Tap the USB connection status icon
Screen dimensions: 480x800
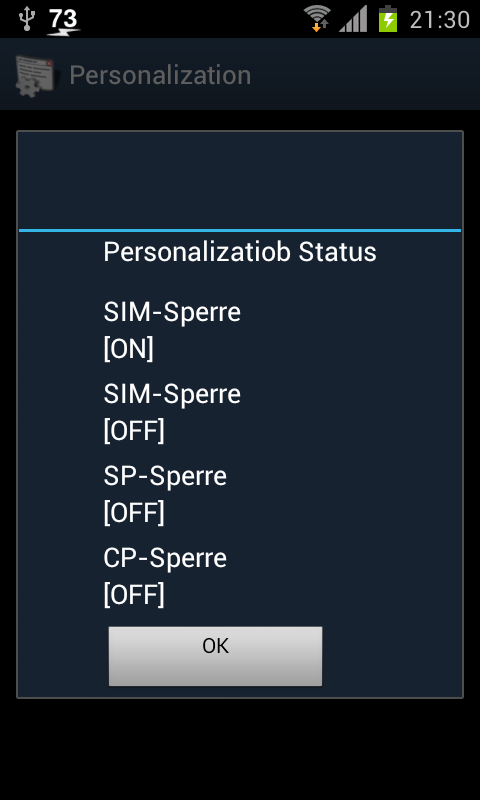(x=26, y=18)
